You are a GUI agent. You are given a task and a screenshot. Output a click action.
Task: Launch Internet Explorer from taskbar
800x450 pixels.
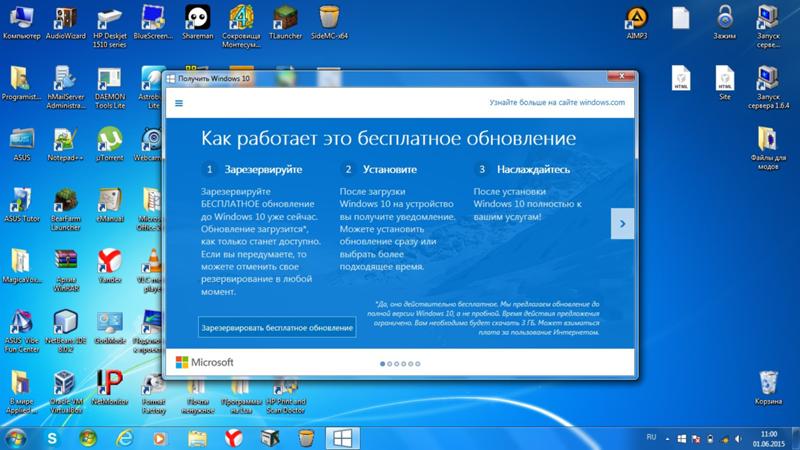124,438
